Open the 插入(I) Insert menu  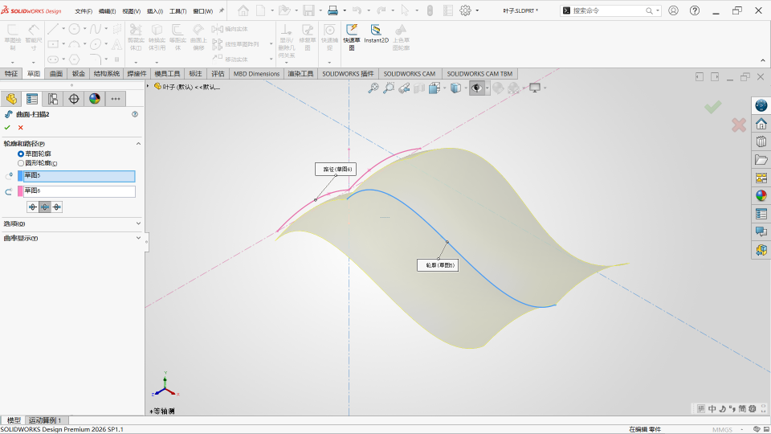click(x=155, y=11)
